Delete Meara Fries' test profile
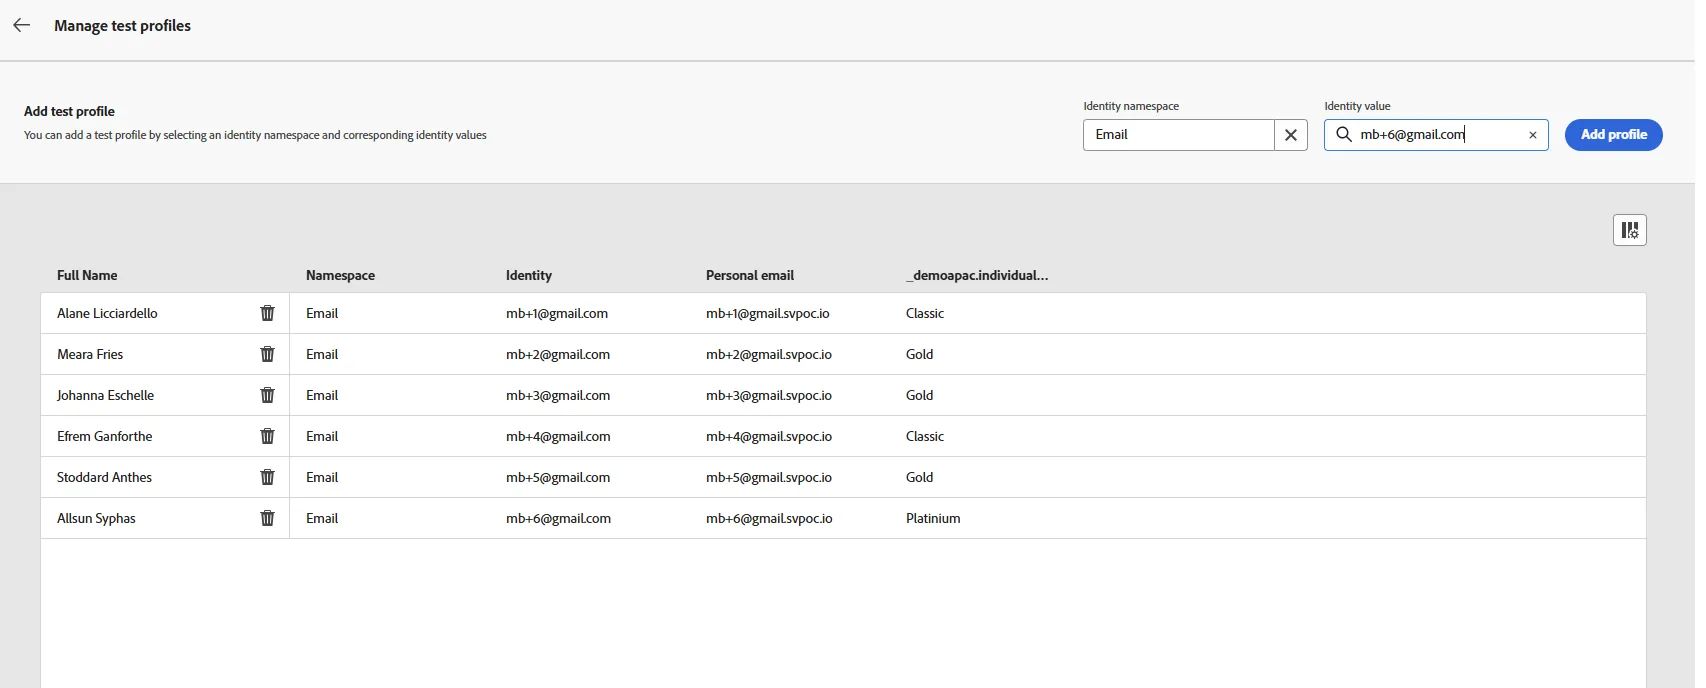The image size is (1706, 688). point(267,354)
